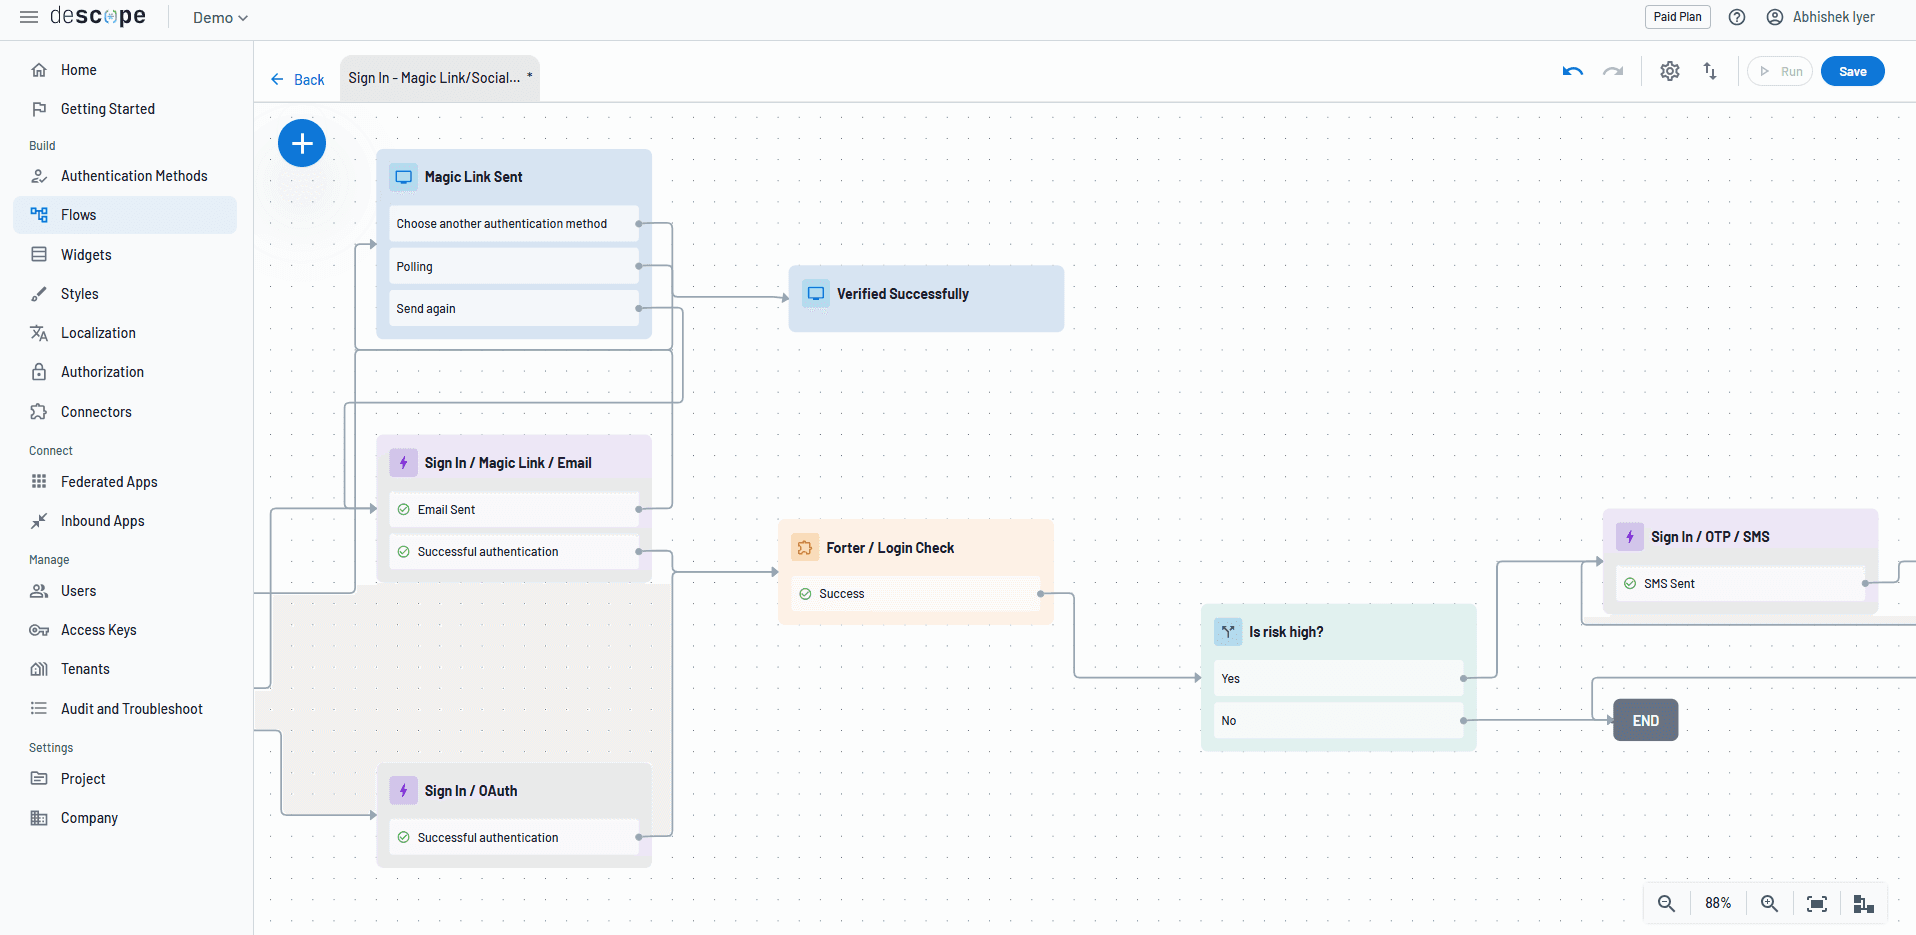Select the Sign In - Magic Link/Social tab
Viewport: 1916px width, 935px height.
434,78
